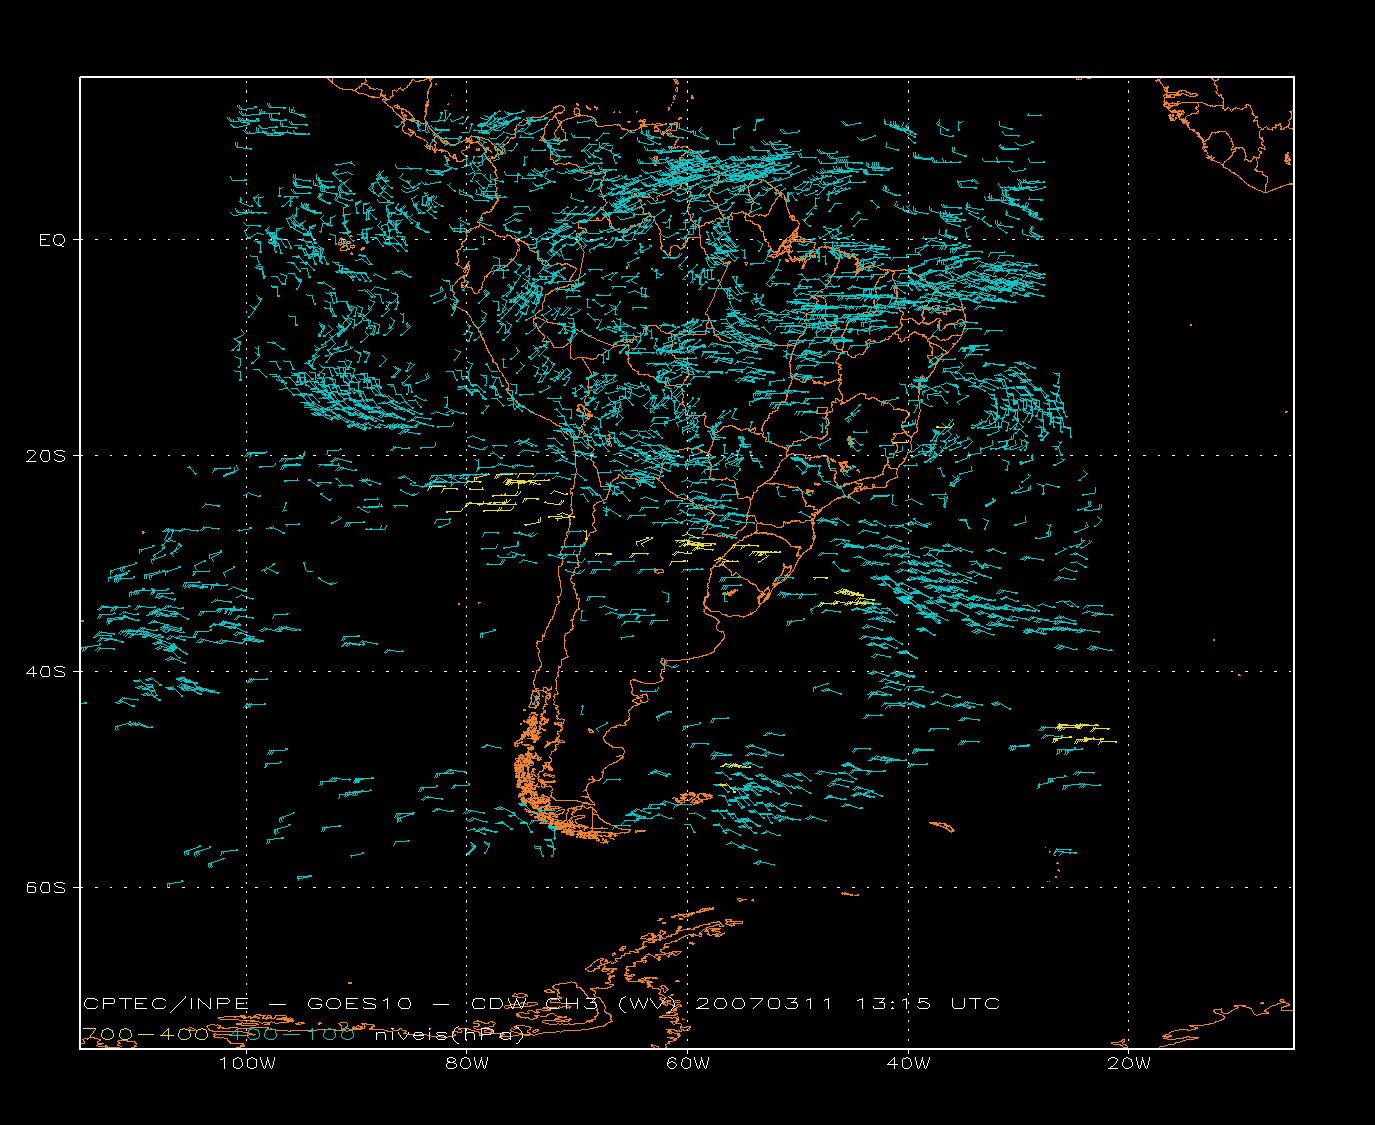The height and width of the screenshot is (1125, 1375).
Task: Click the '60S' latitude label
Action: click(x=45, y=888)
